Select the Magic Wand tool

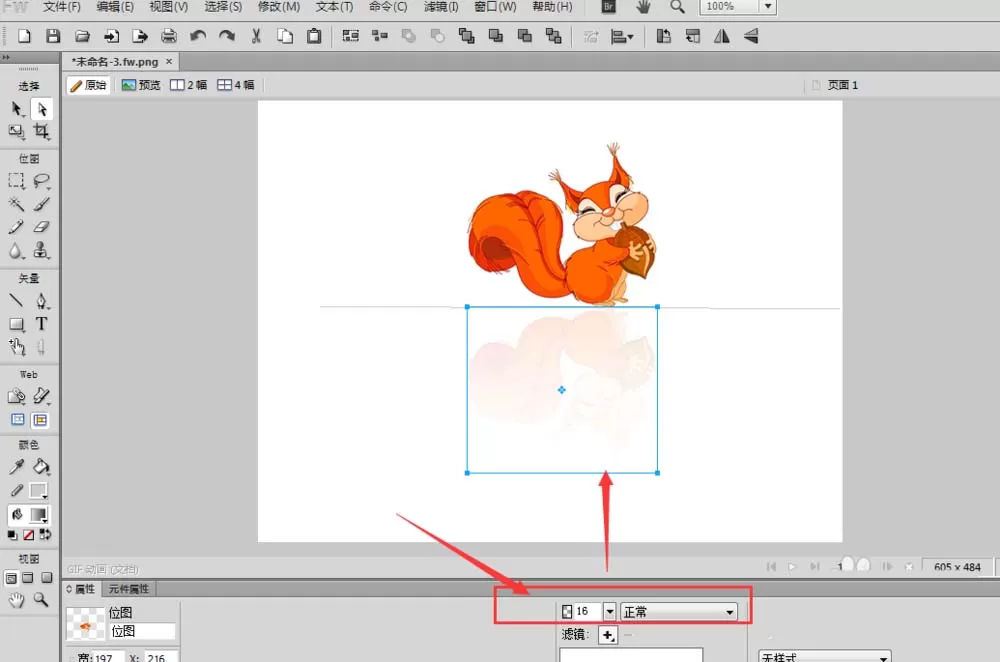click(x=16, y=204)
